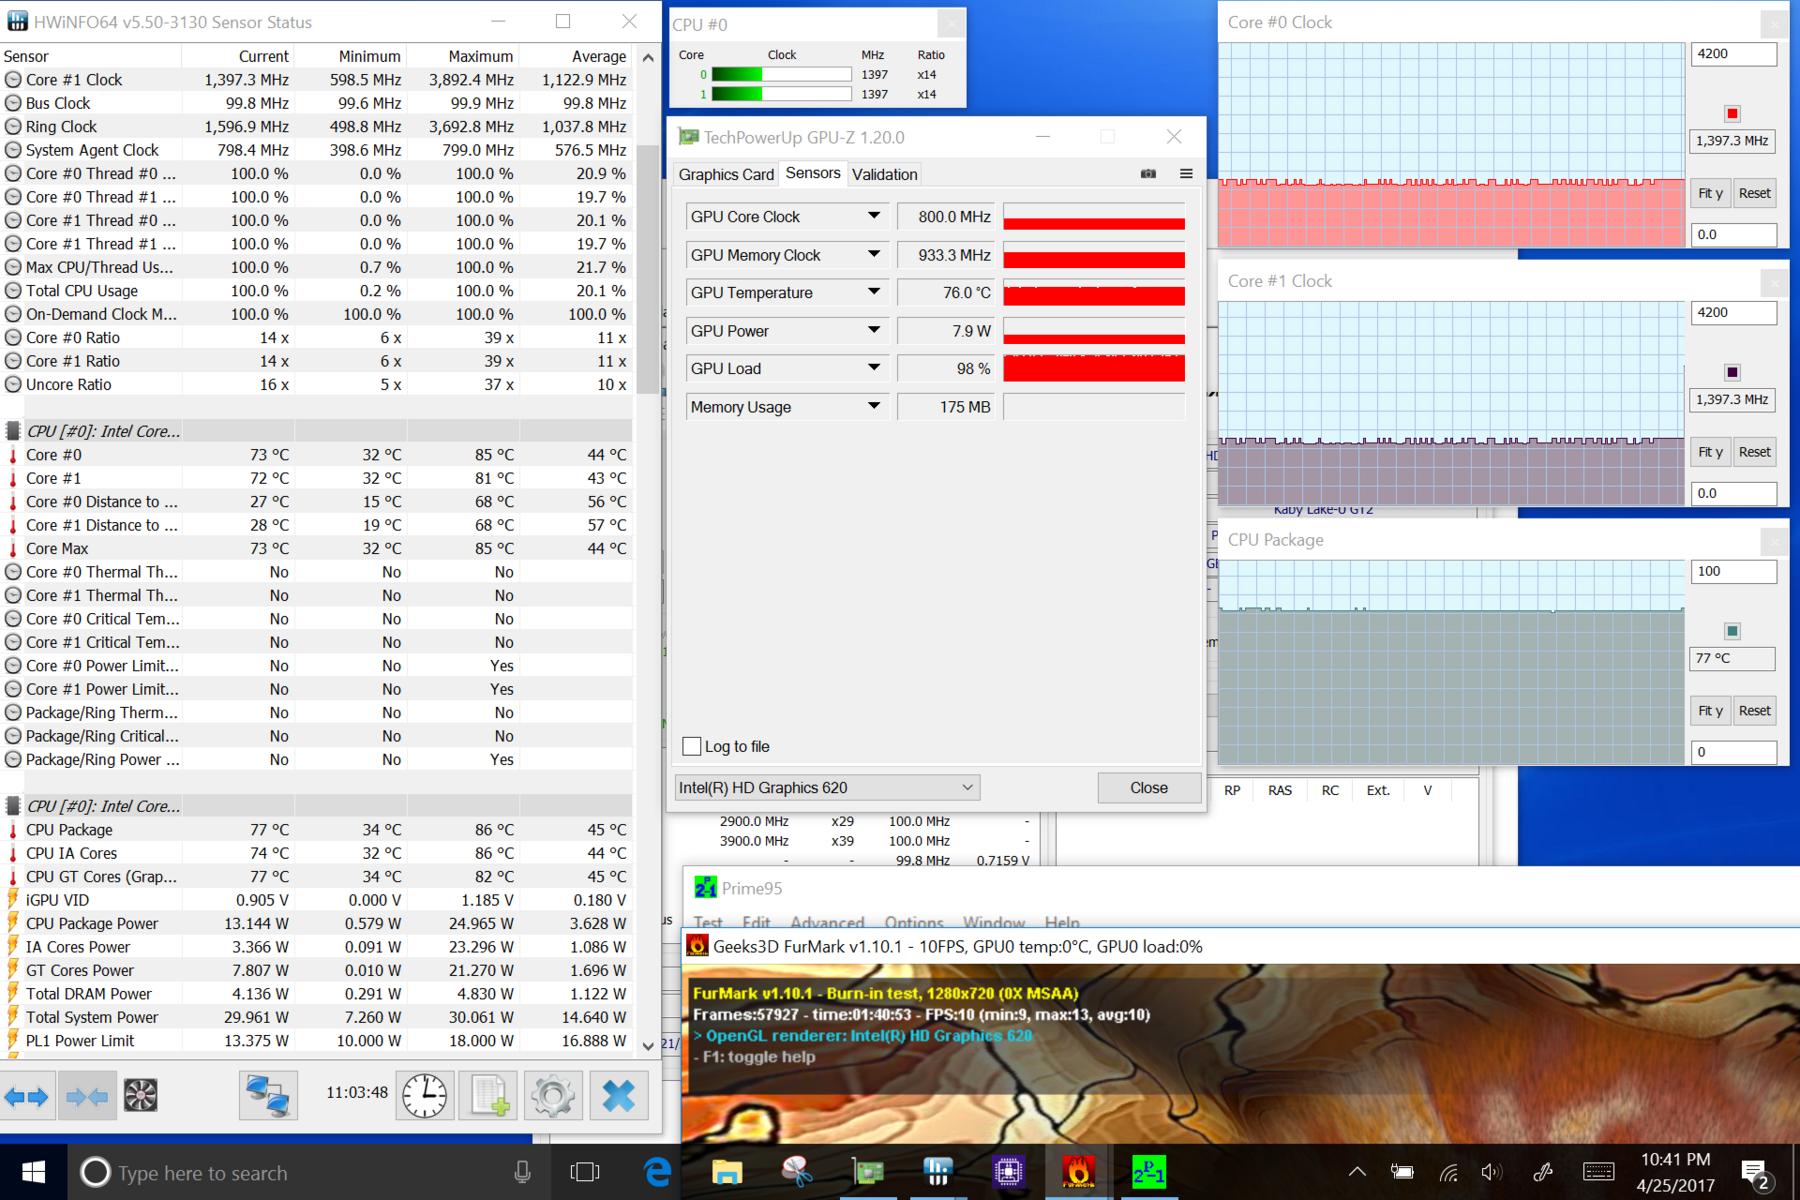Open the Action Center notifications icon
This screenshot has height=1200, width=1800.
pos(1755,1173)
